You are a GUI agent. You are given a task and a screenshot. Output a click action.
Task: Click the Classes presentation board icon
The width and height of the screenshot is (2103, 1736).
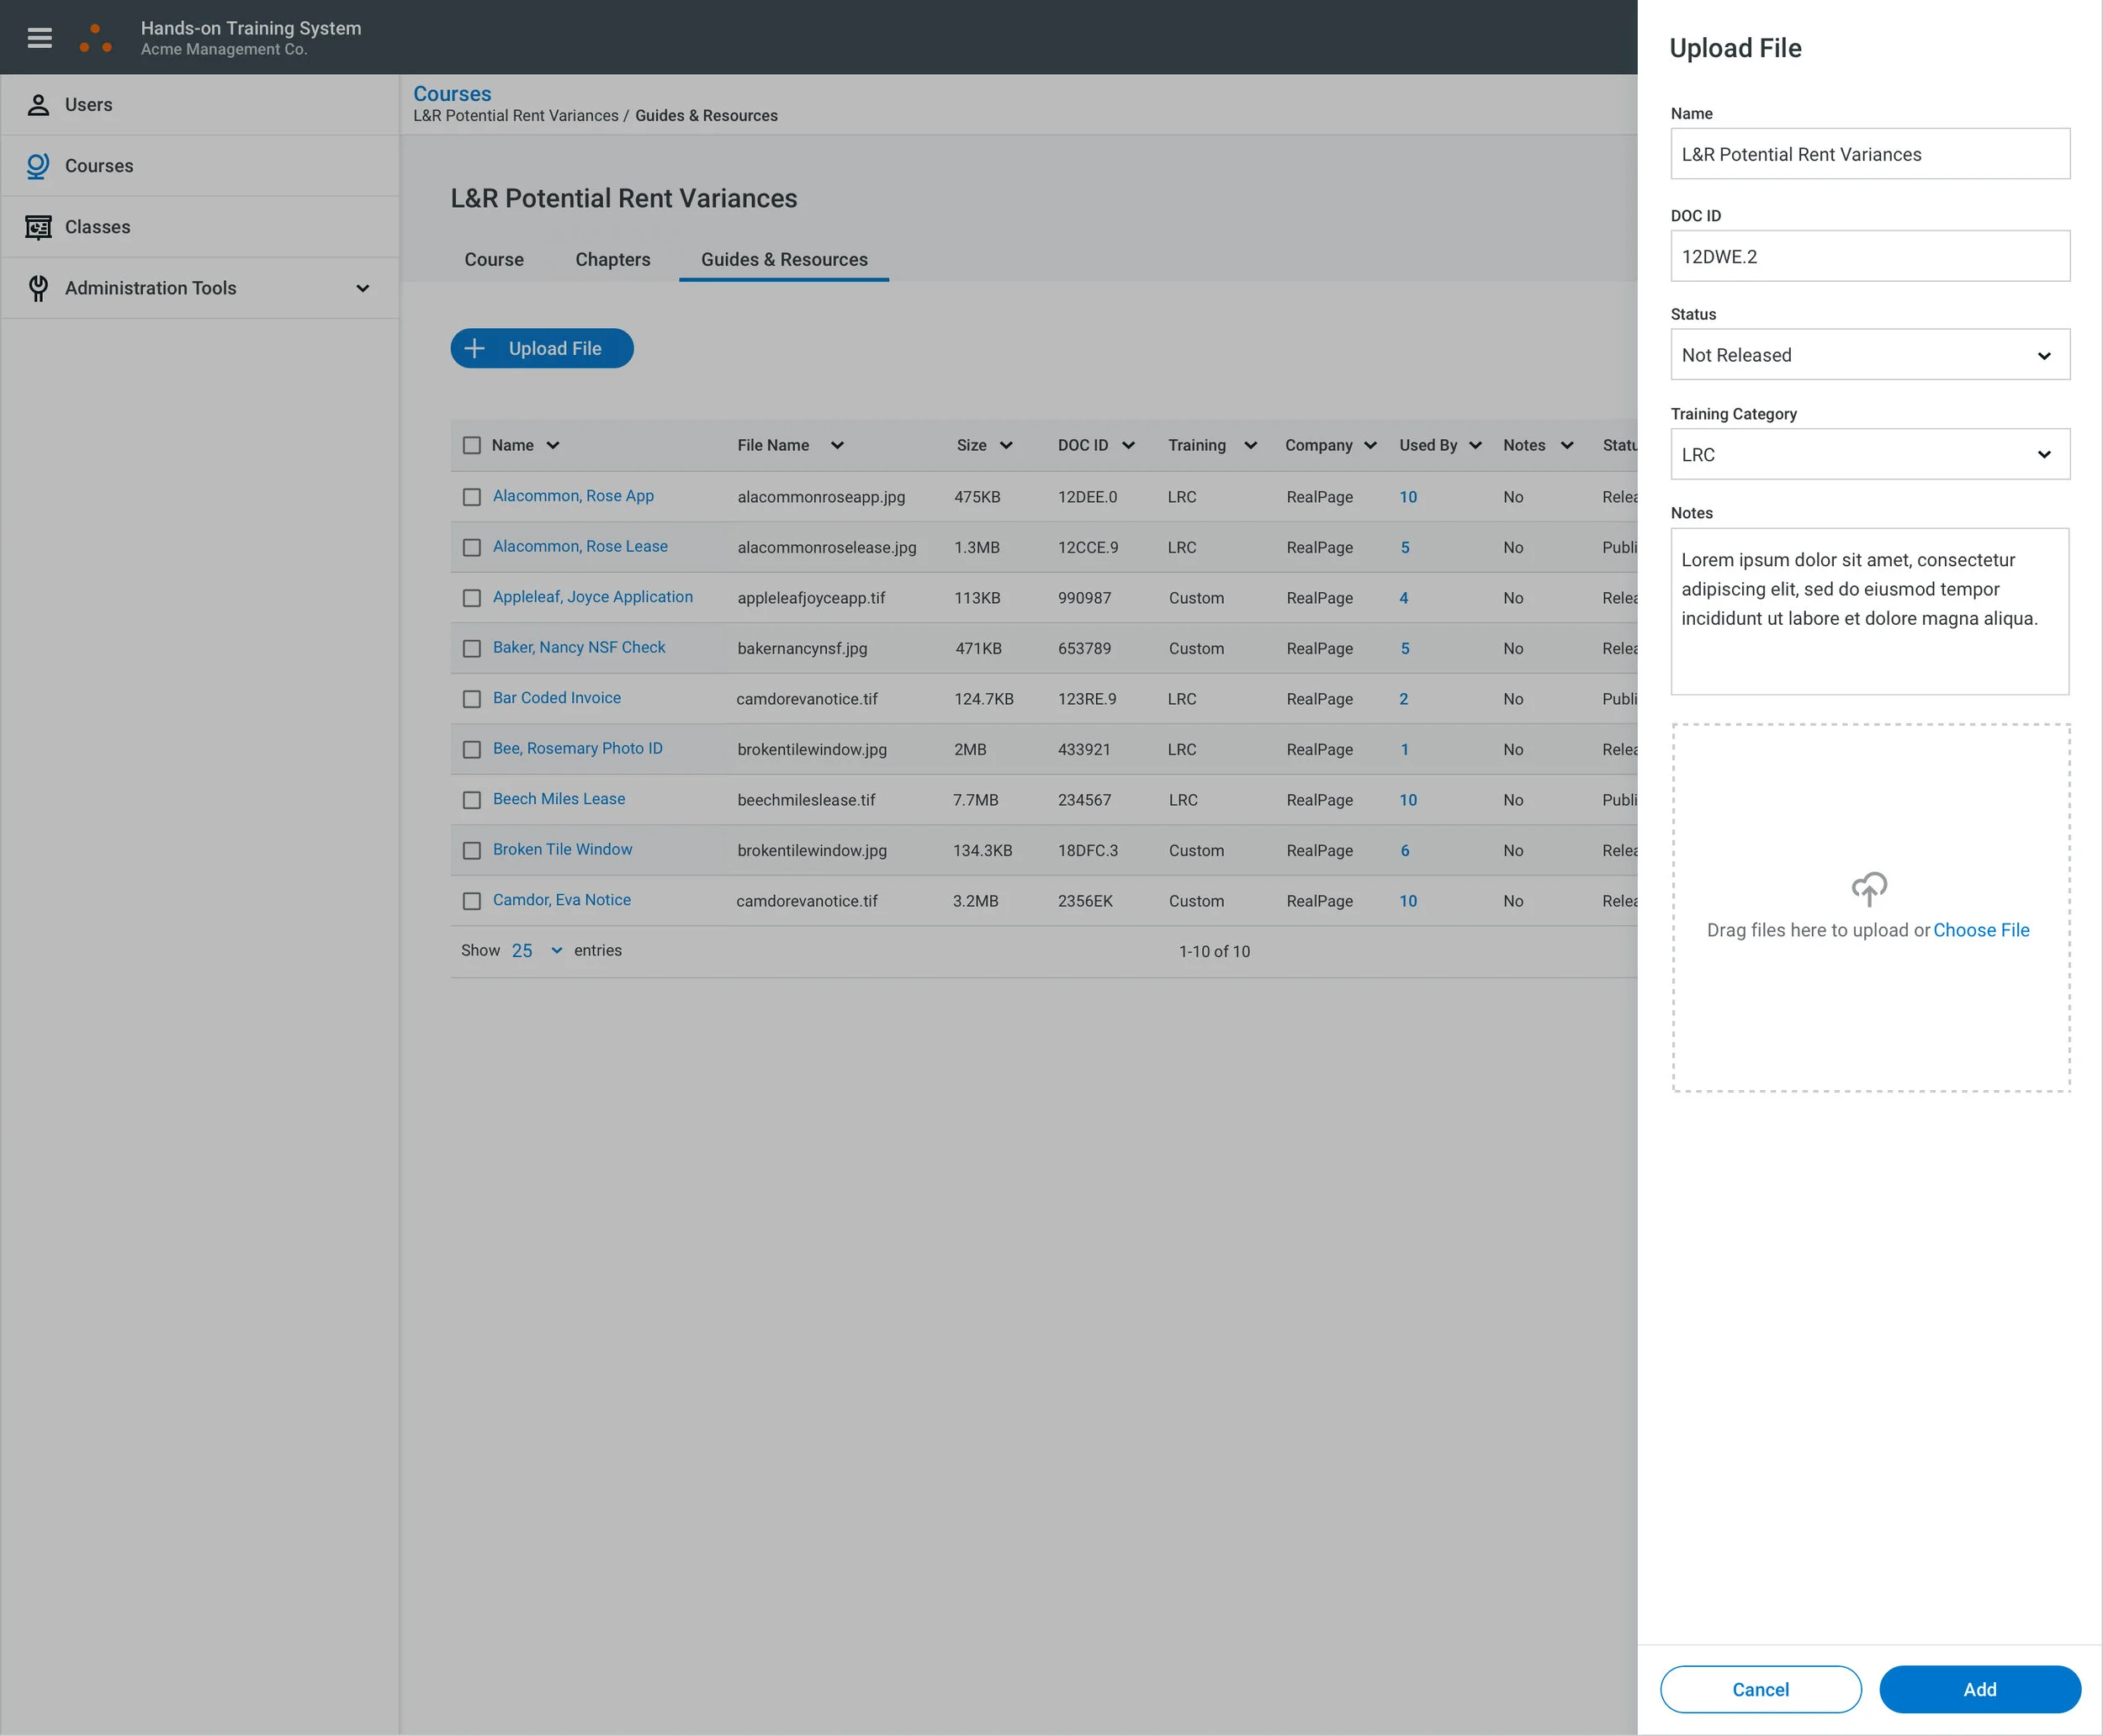click(38, 227)
